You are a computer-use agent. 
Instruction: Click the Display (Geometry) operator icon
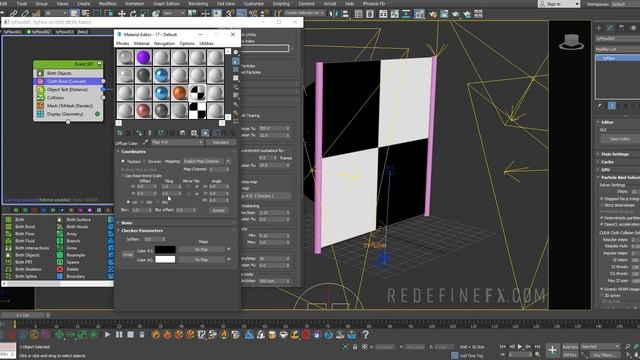[40, 114]
